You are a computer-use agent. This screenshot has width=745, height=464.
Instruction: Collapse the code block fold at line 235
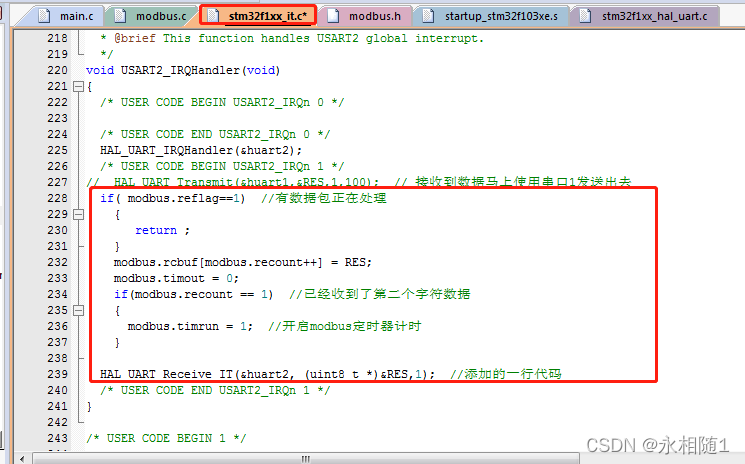pyautogui.click(x=78, y=311)
